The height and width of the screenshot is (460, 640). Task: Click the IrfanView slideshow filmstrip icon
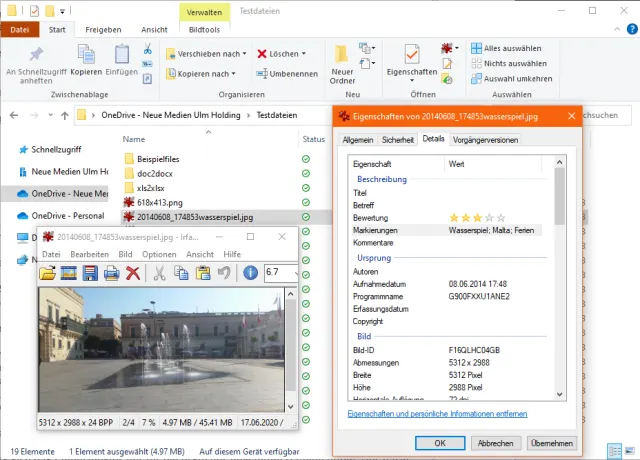[x=69, y=273]
